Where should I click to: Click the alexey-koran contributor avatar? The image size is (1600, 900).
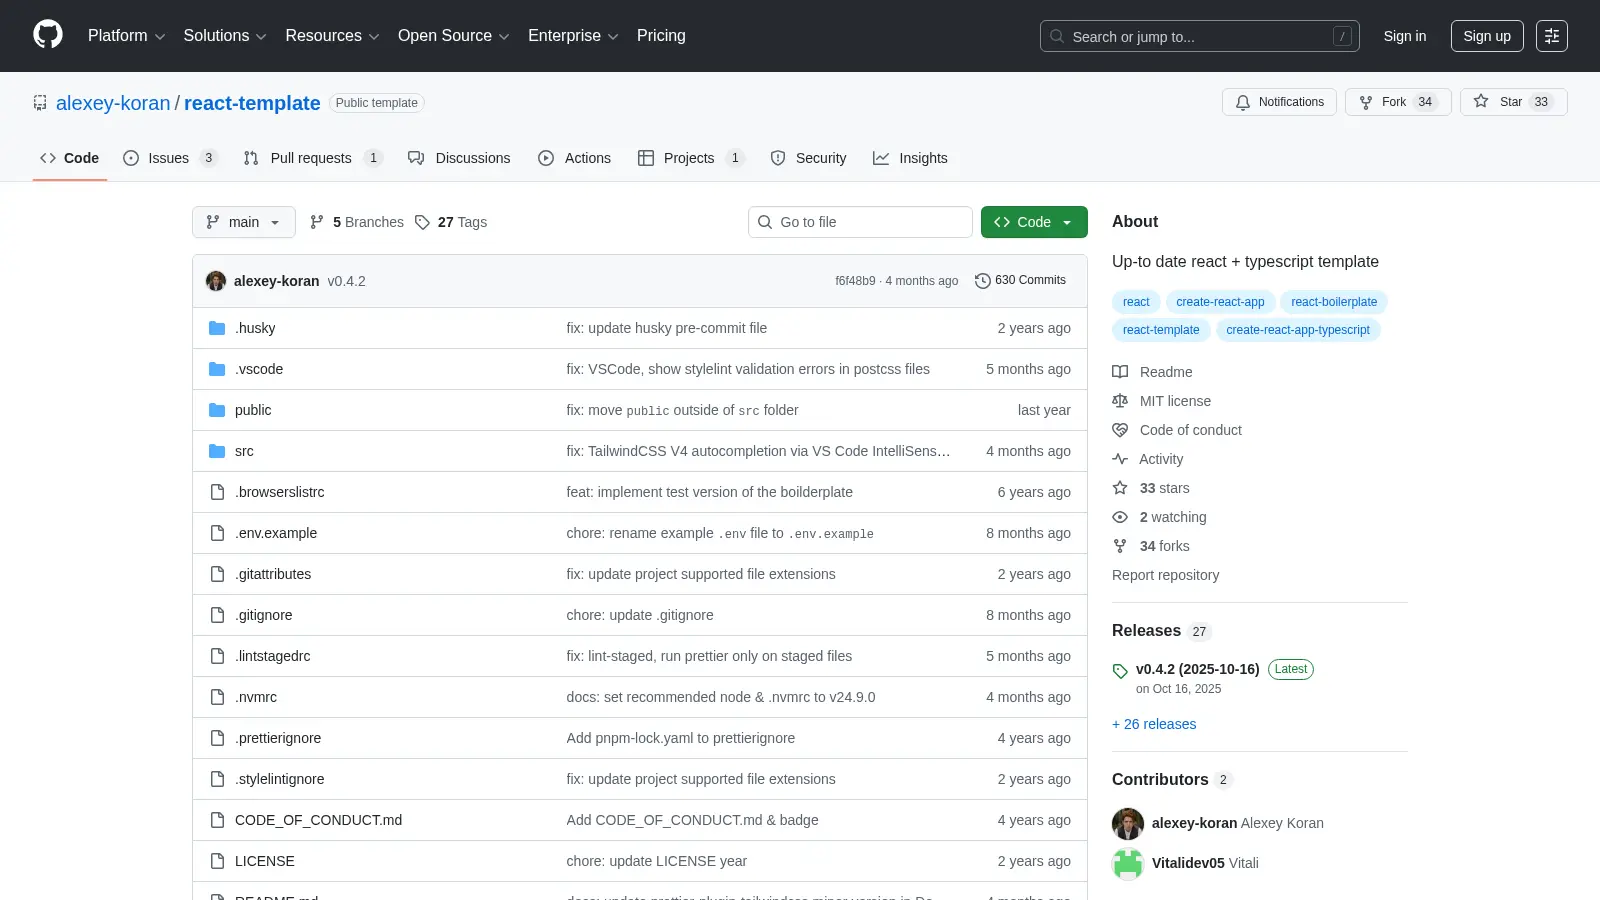click(1128, 823)
